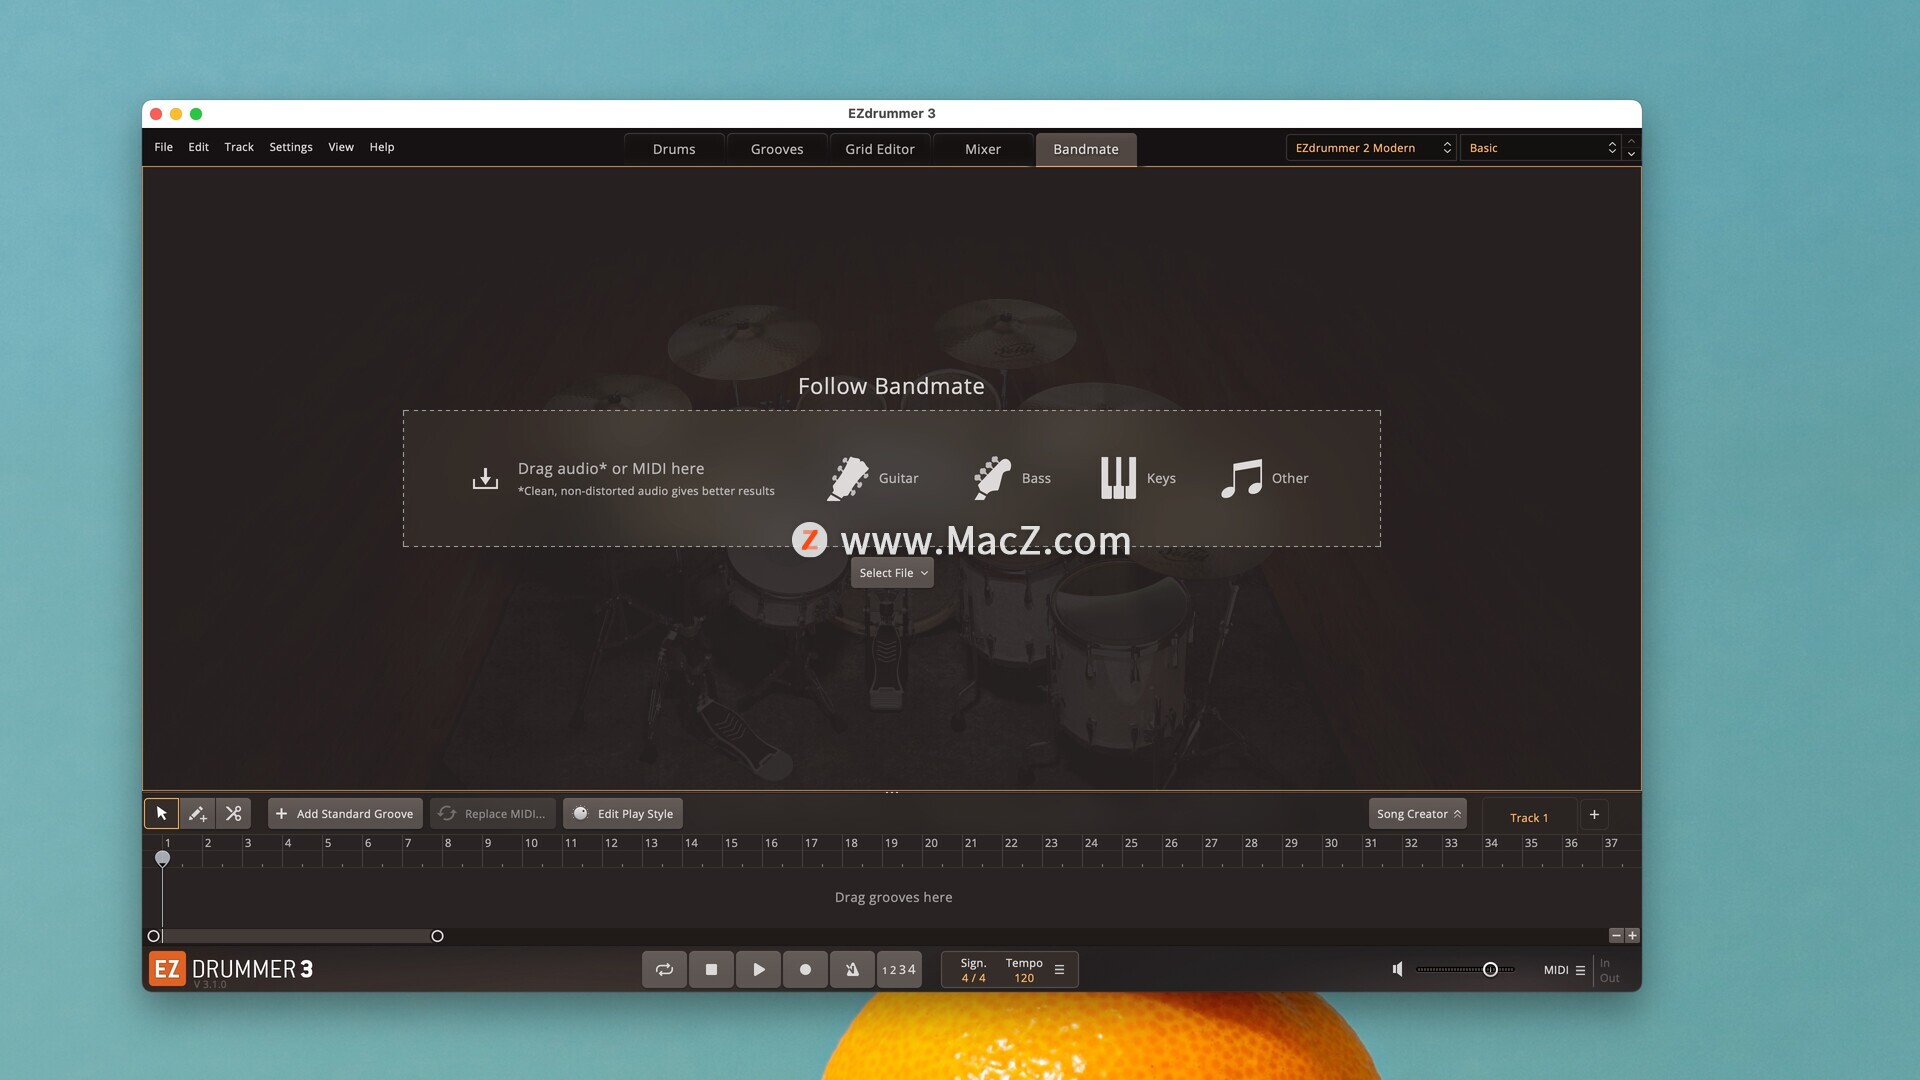Select the Bandmate tab
The image size is (1920, 1080).
1086,149
